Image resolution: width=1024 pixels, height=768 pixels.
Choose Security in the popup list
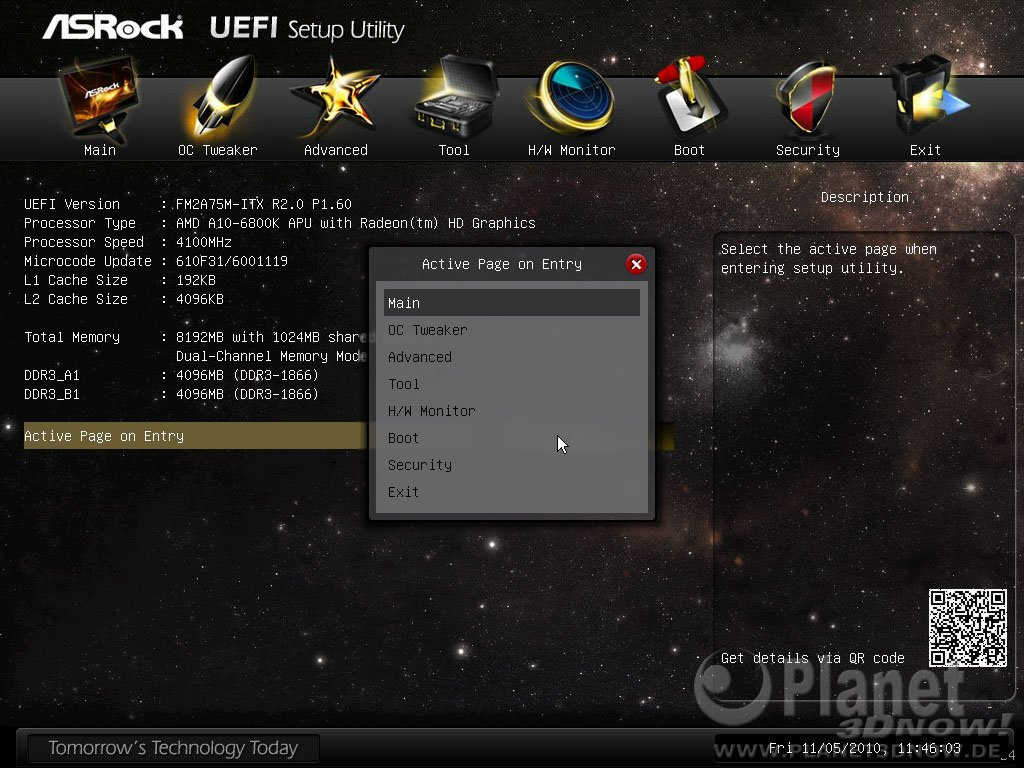point(511,465)
